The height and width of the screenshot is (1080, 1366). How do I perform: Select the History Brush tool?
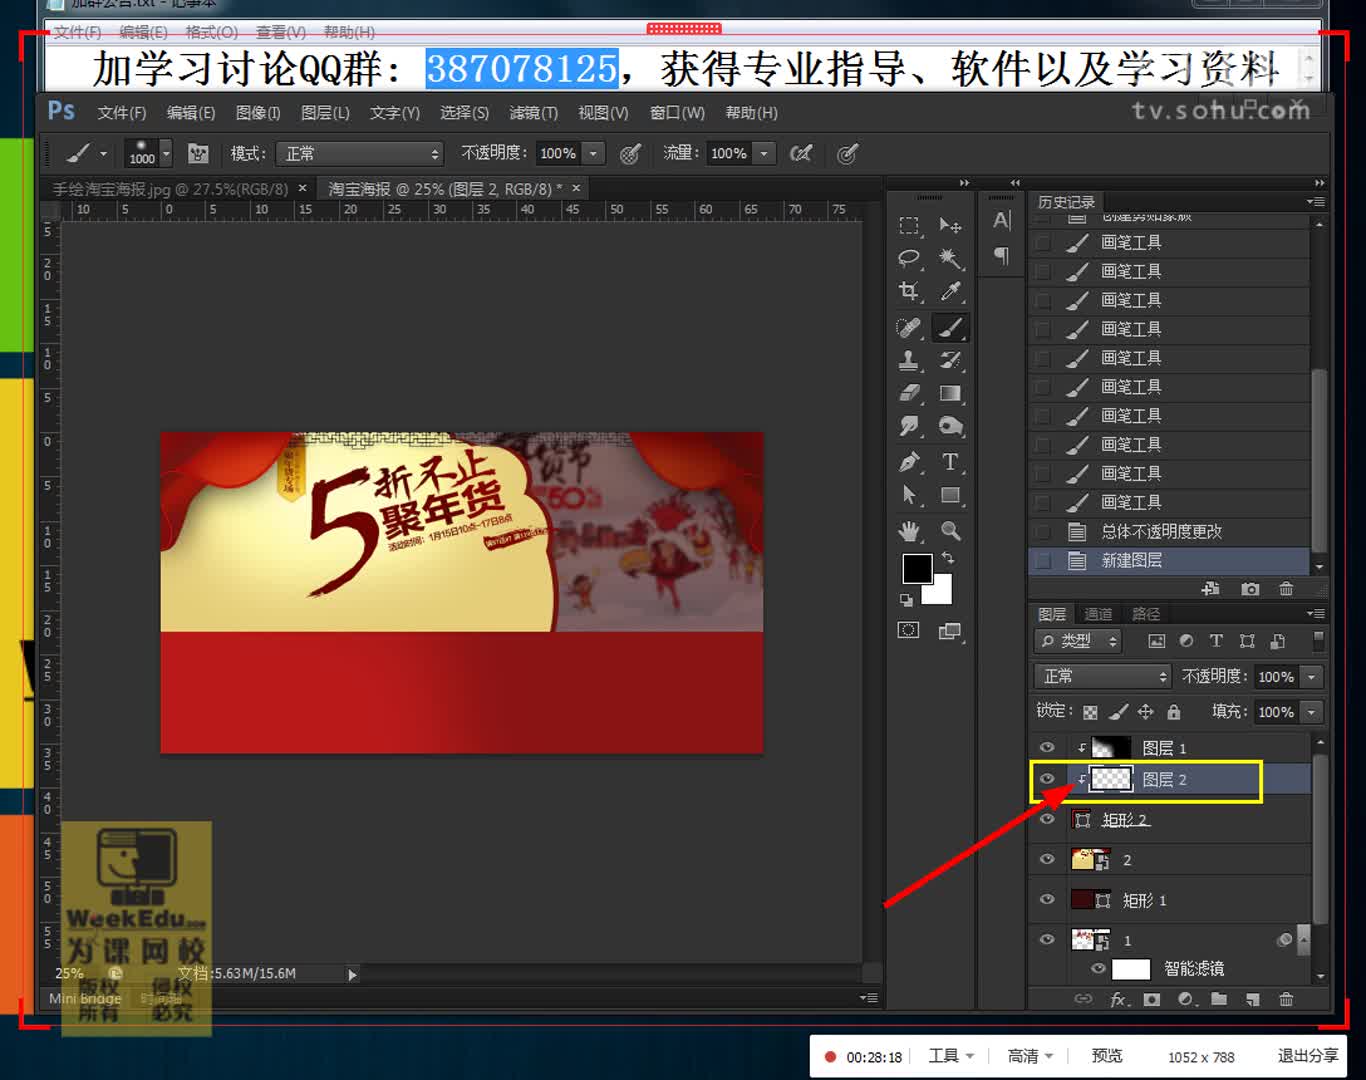[950, 360]
